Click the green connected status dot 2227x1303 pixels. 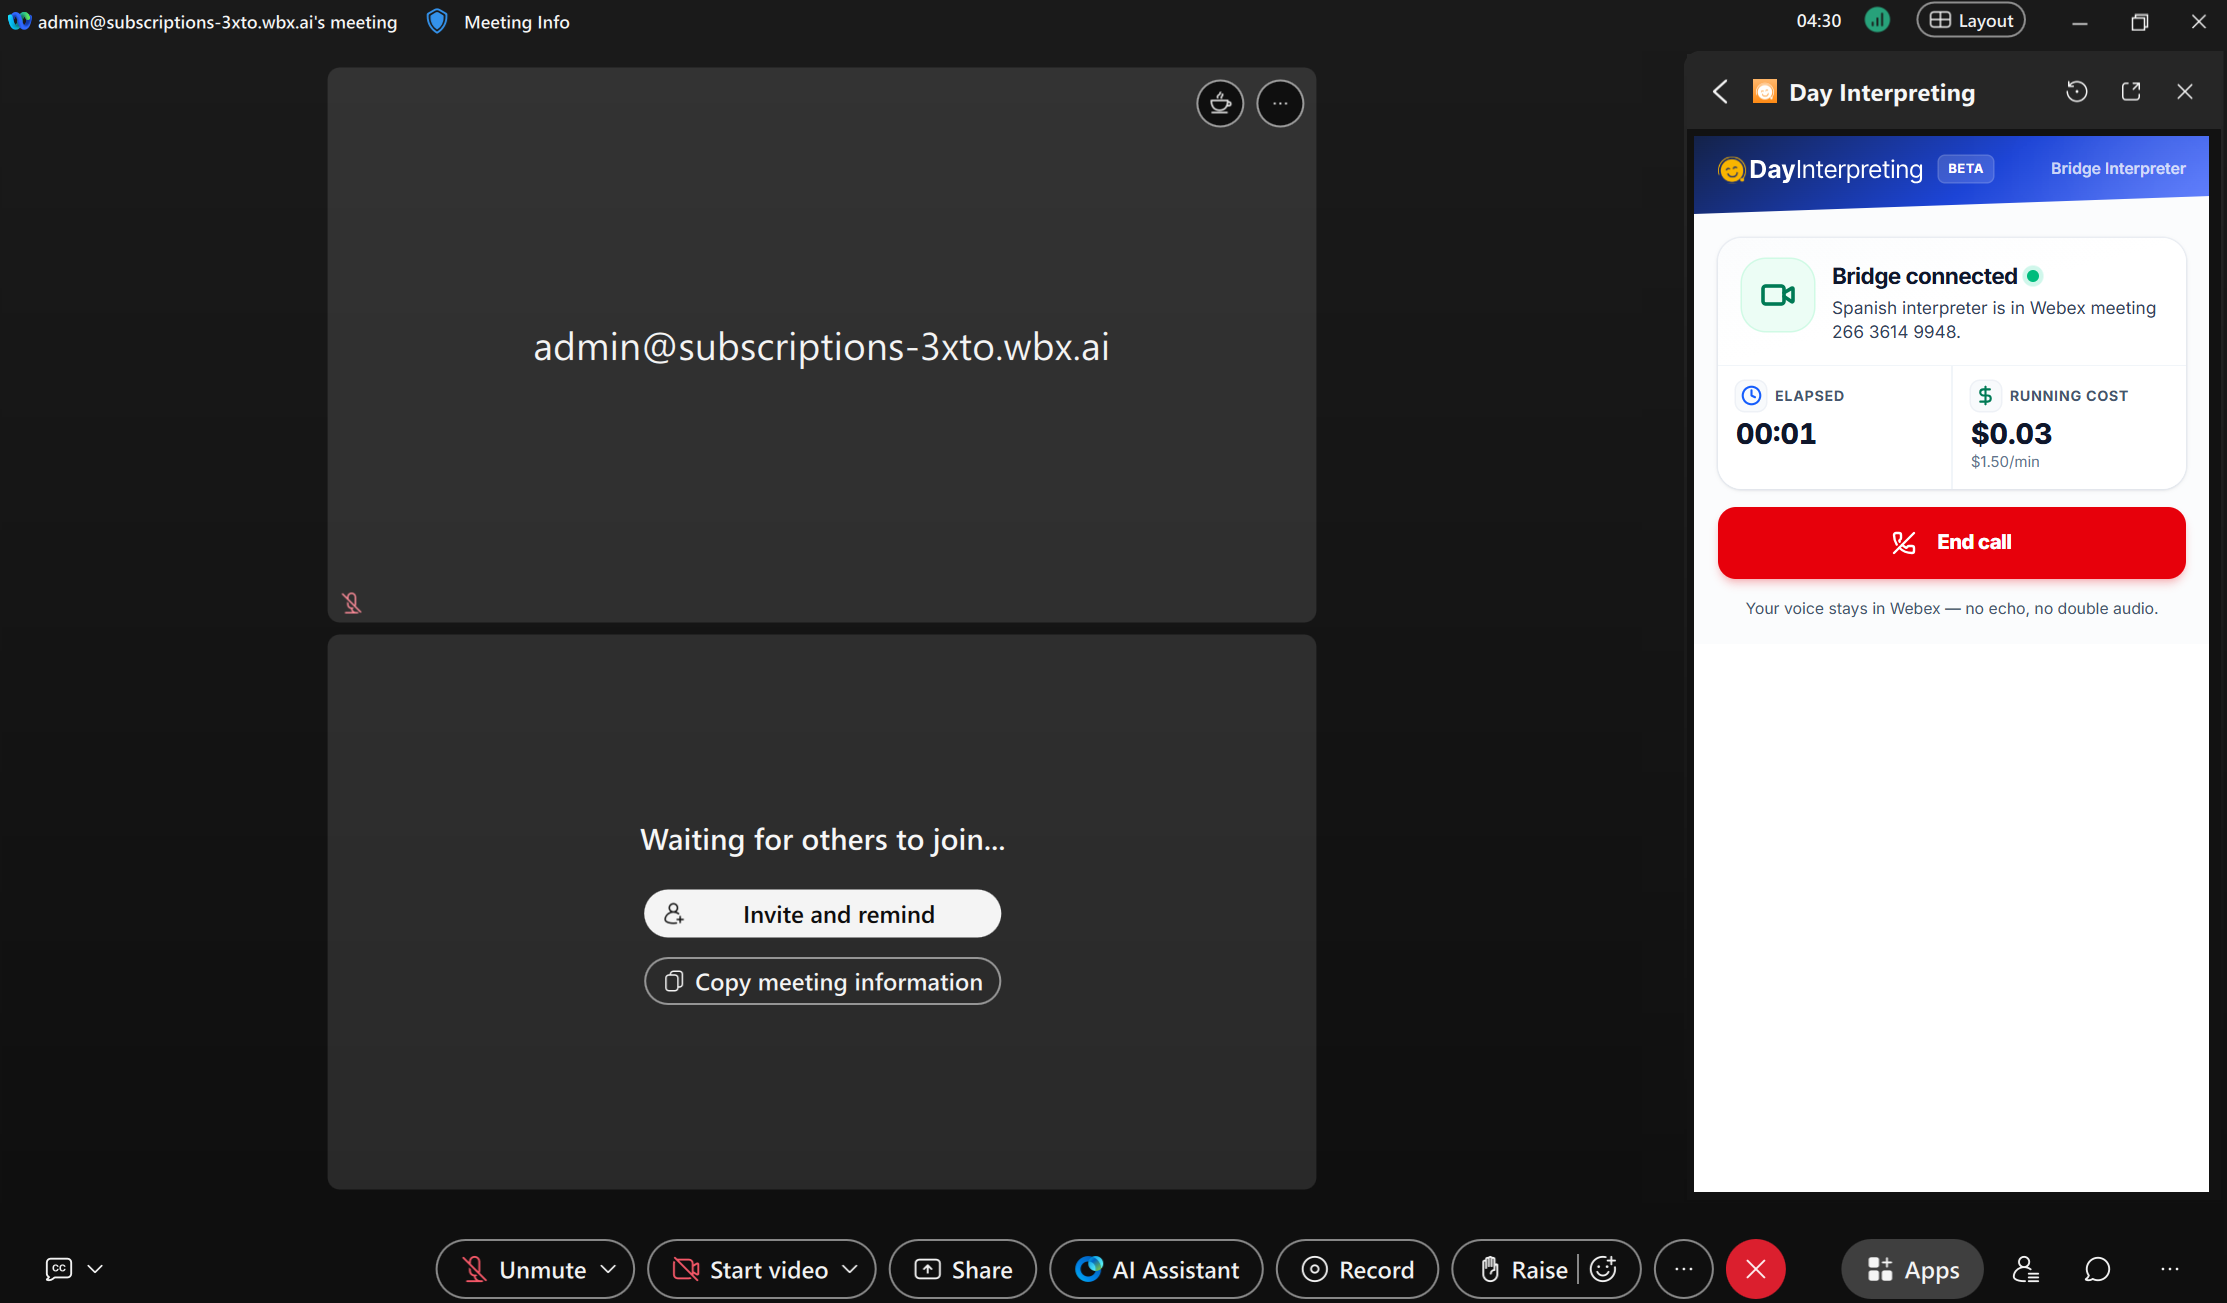click(x=2033, y=276)
